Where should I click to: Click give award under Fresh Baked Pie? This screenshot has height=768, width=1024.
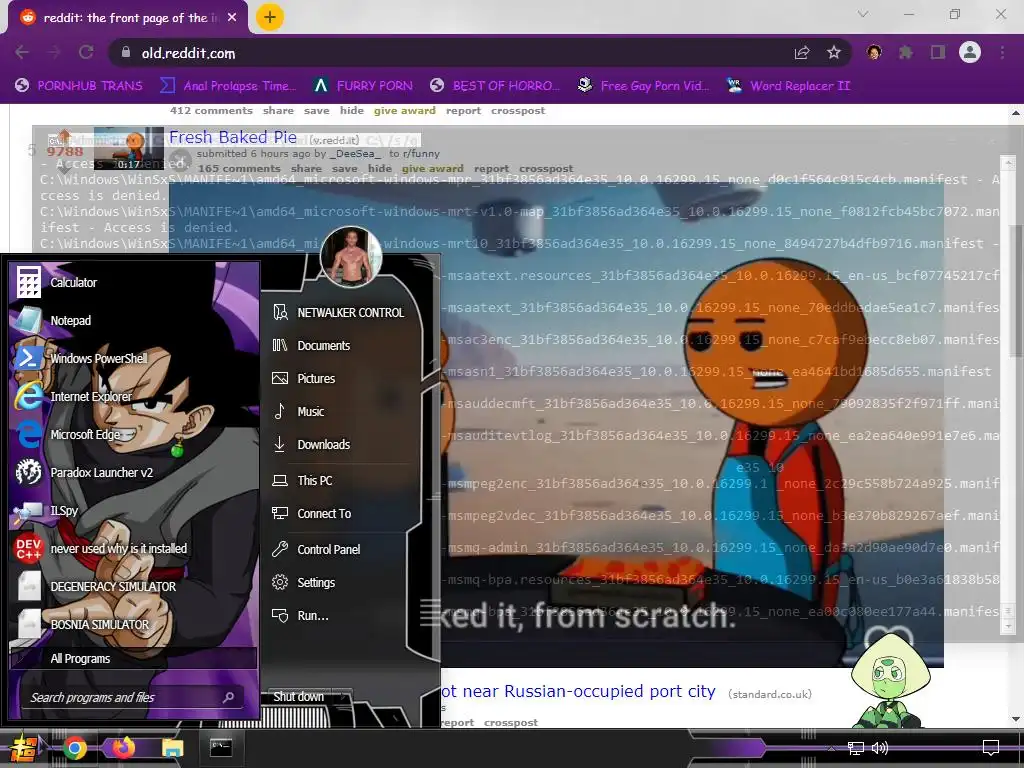point(432,168)
